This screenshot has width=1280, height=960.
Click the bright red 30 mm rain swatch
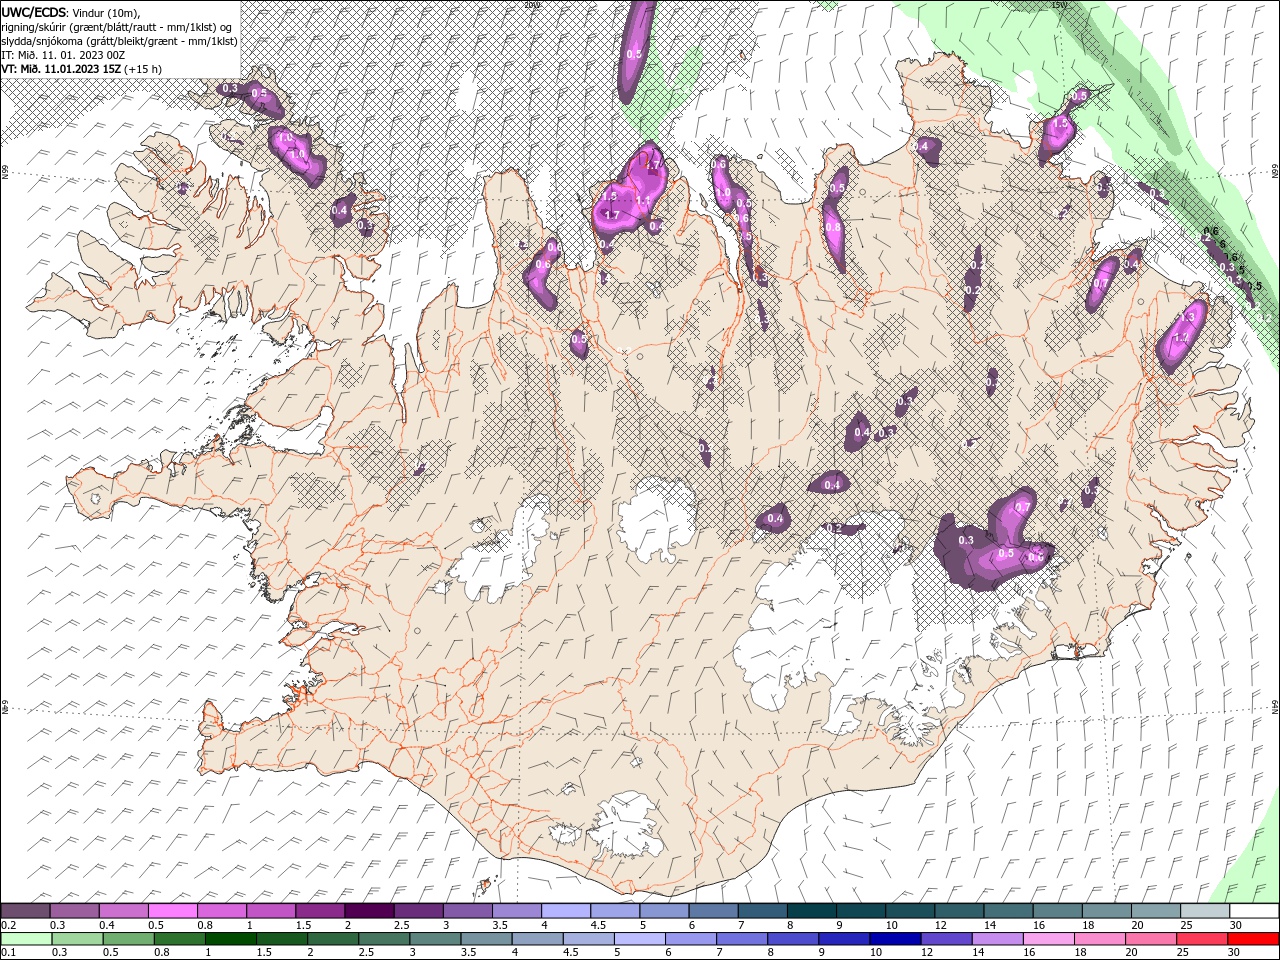pos(1253,939)
